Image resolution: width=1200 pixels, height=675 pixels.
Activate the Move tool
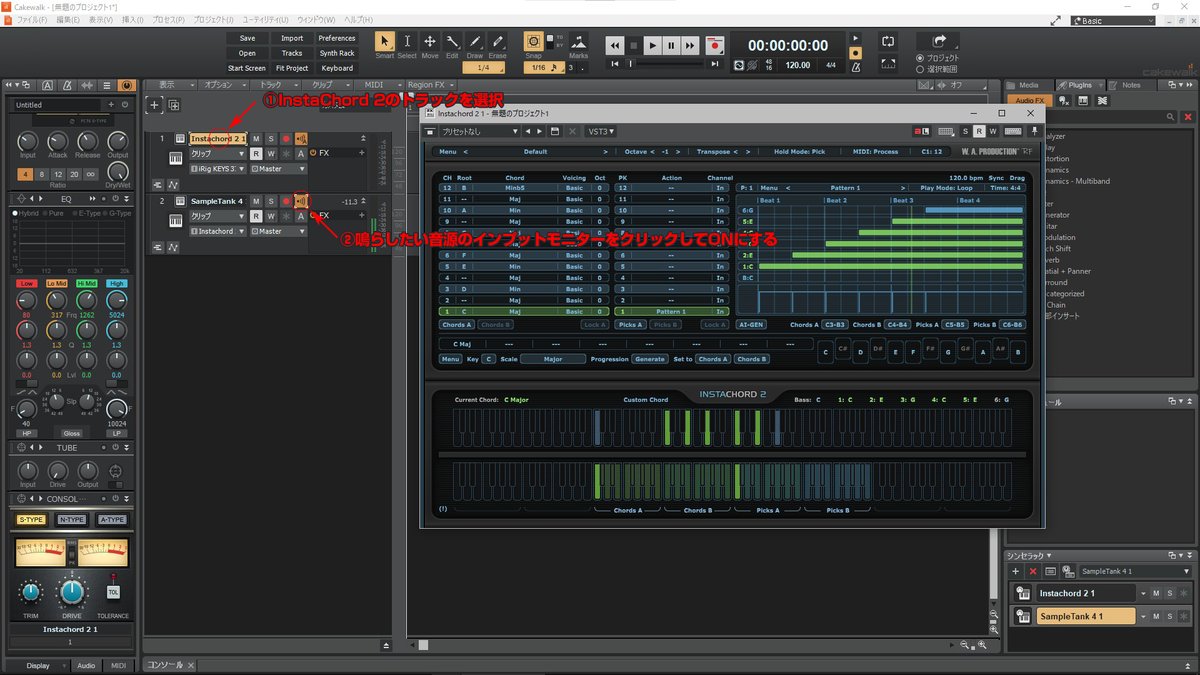coord(430,43)
